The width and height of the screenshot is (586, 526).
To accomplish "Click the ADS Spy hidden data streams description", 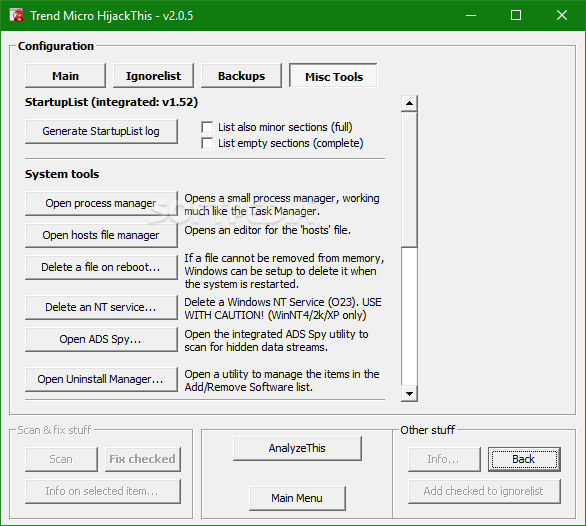I will (x=277, y=341).
